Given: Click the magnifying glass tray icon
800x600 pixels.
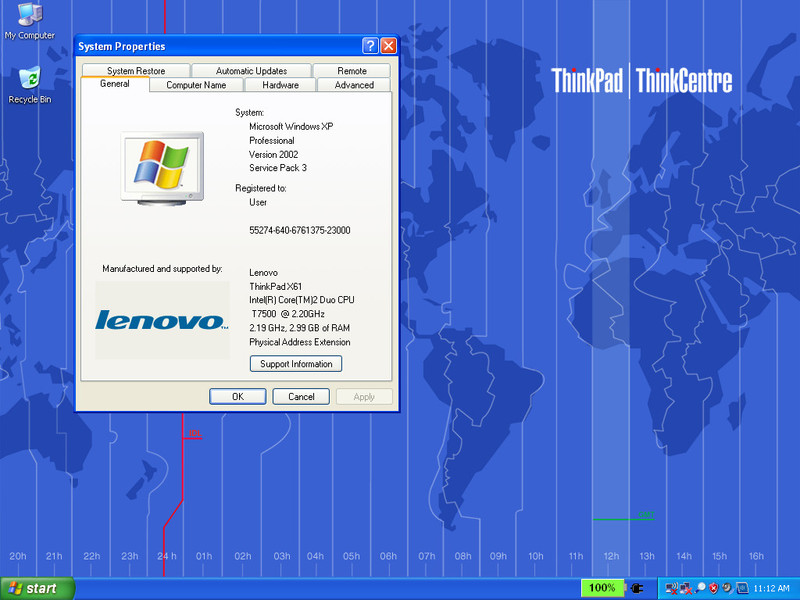Looking at the screenshot, I should pos(701,588).
